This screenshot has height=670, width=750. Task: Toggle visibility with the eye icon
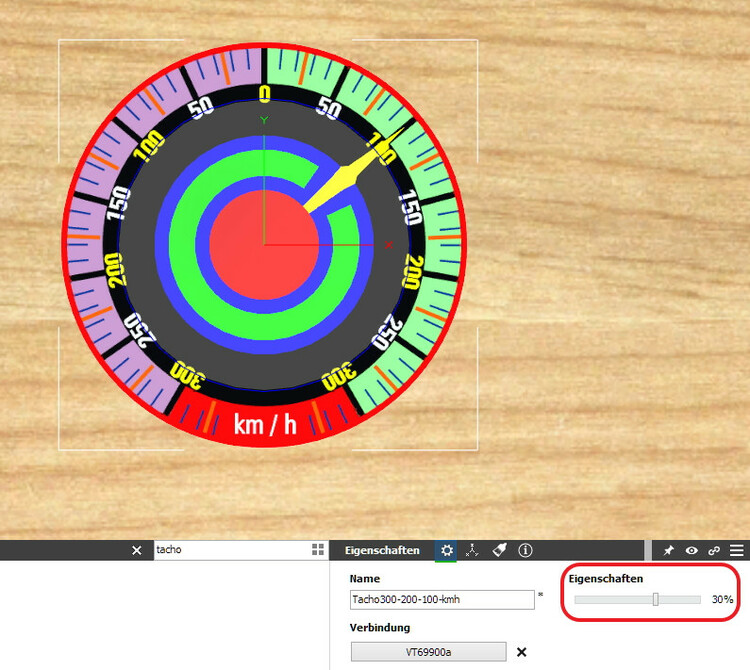(x=691, y=550)
